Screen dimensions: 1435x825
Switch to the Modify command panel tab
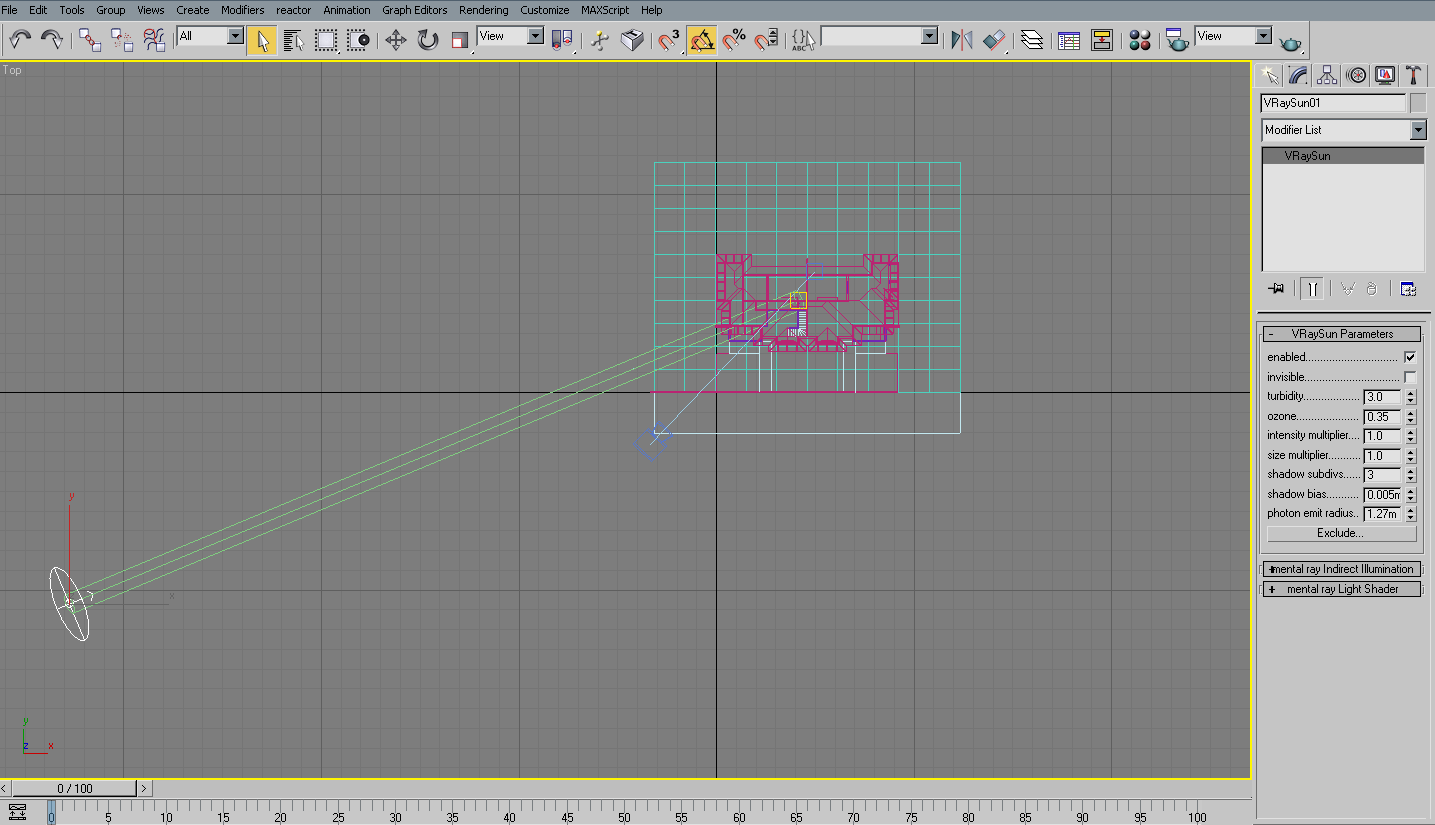pos(1298,75)
